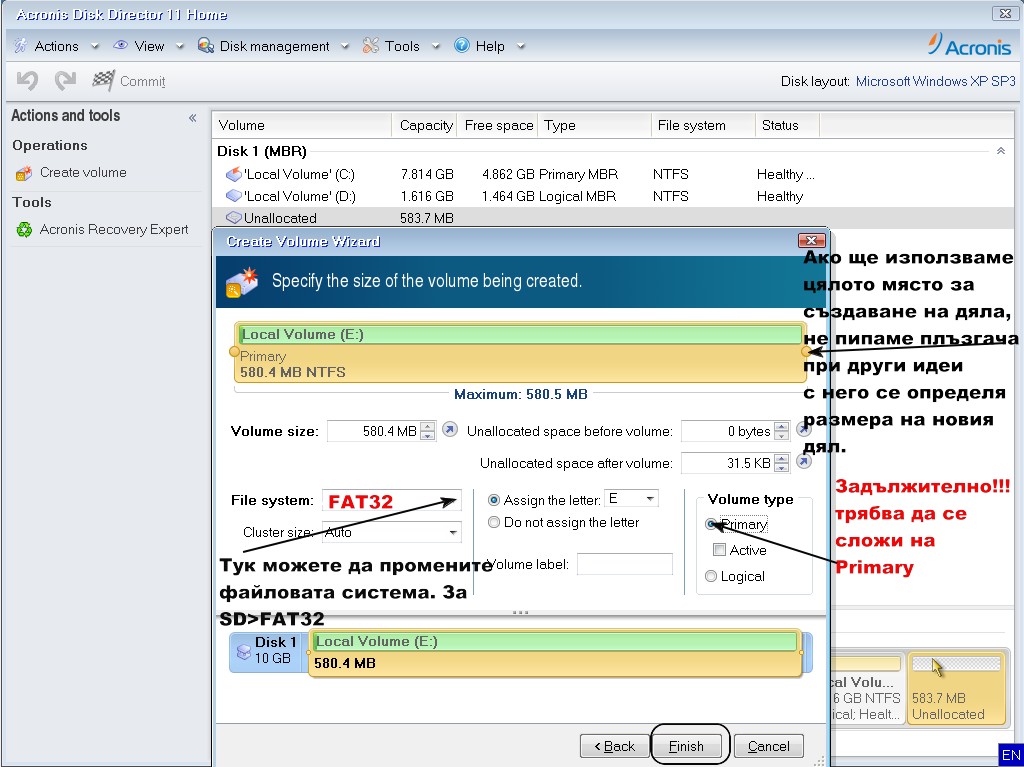Open Acronis Recovery Expert tool

coord(114,230)
